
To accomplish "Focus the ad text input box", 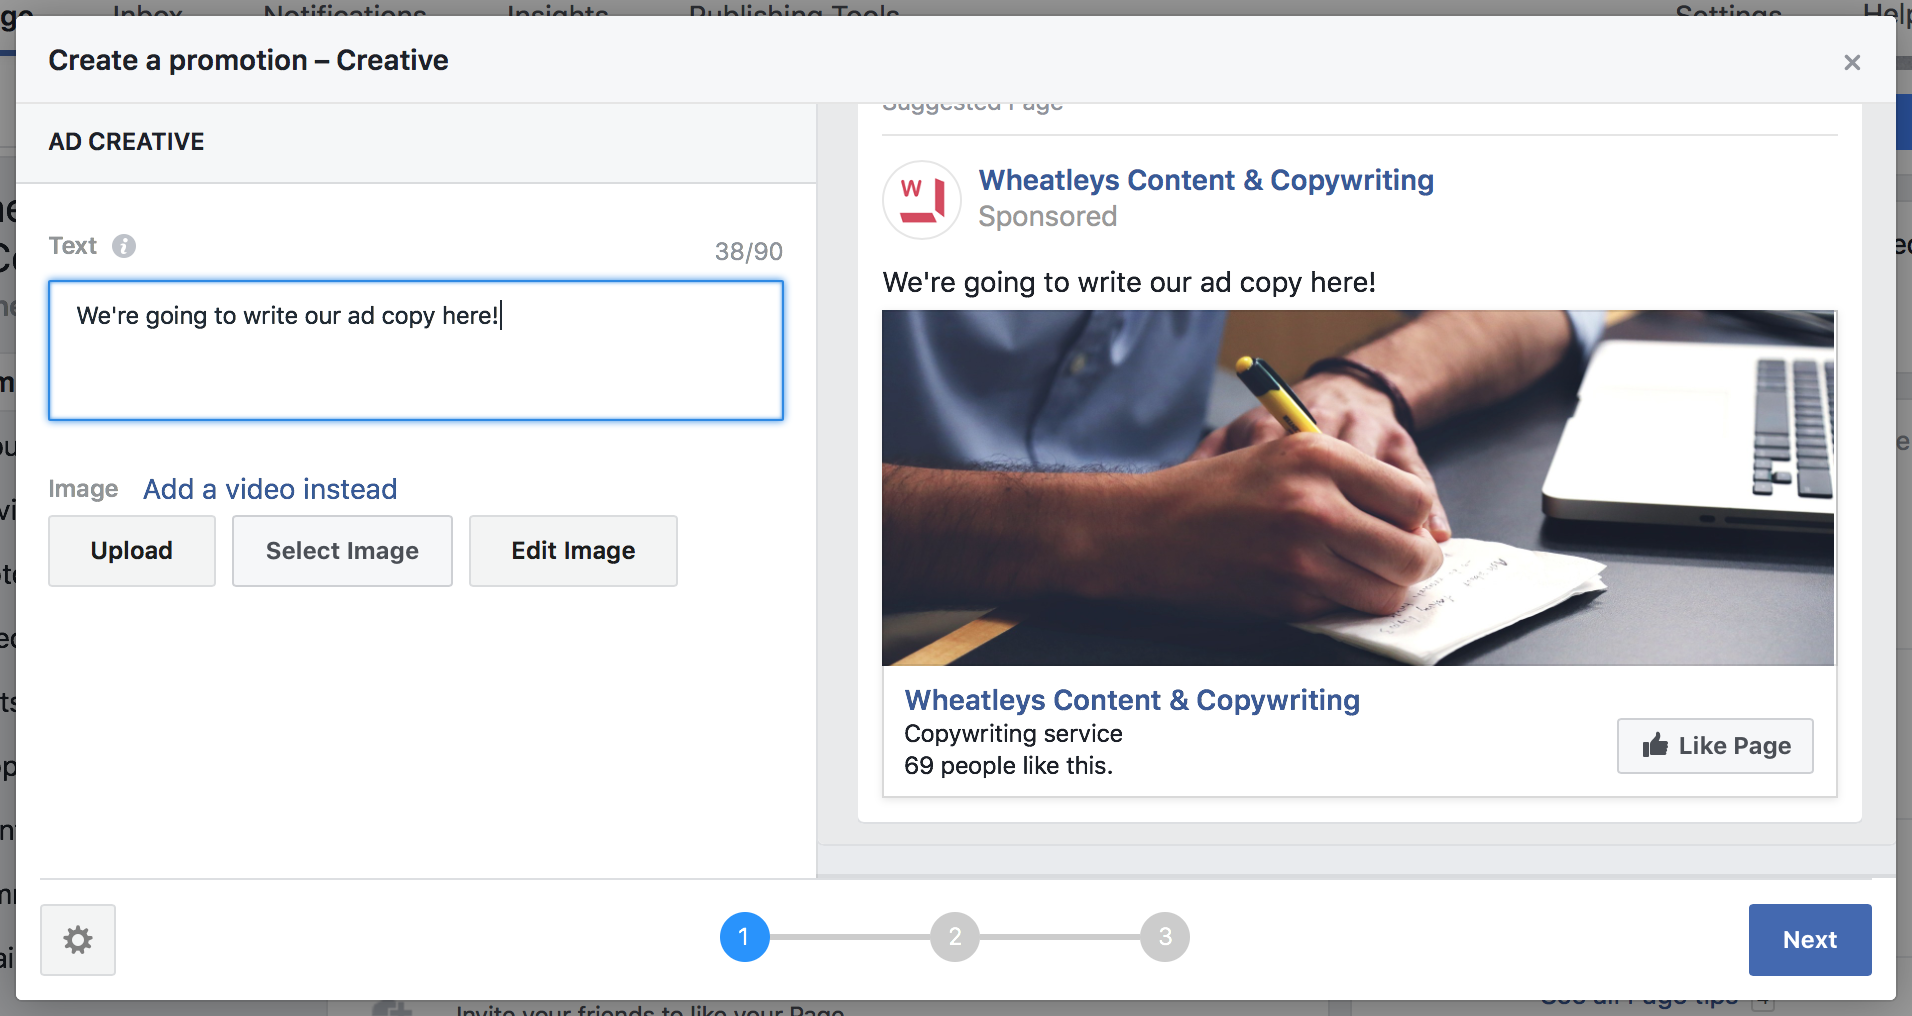I will (x=416, y=350).
